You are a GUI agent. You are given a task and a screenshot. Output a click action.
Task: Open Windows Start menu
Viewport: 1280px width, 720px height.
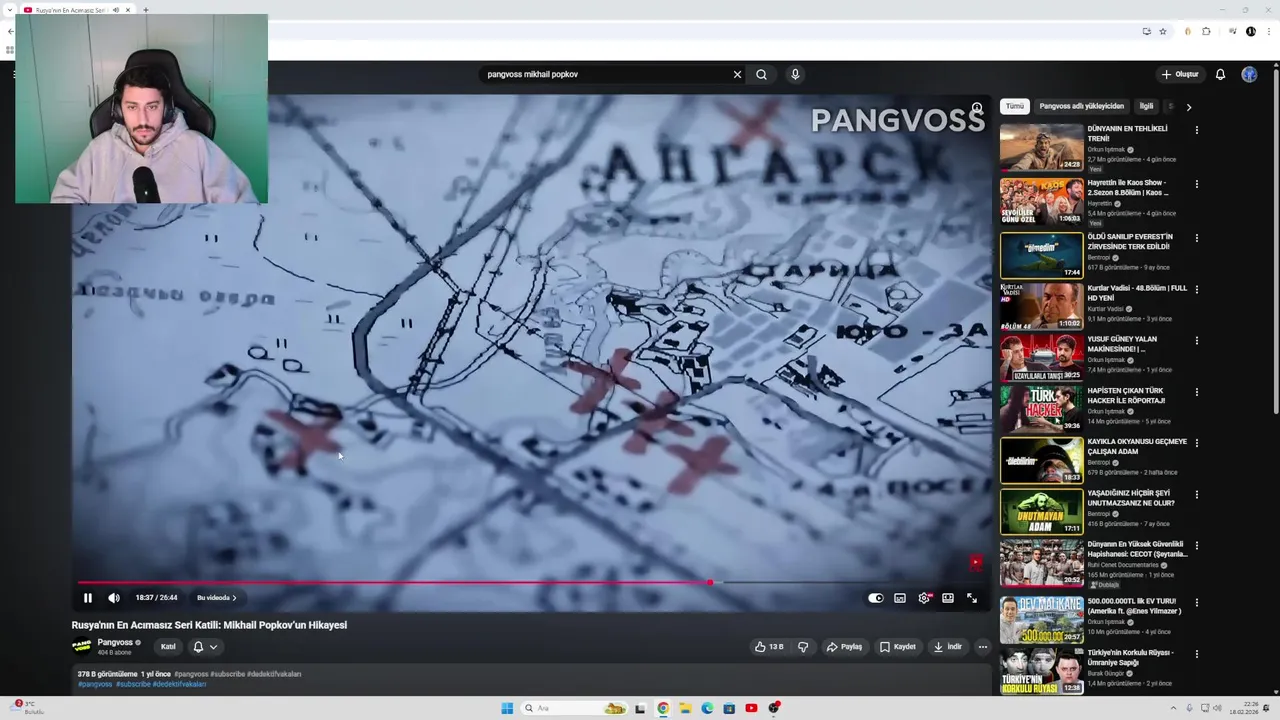[507, 708]
